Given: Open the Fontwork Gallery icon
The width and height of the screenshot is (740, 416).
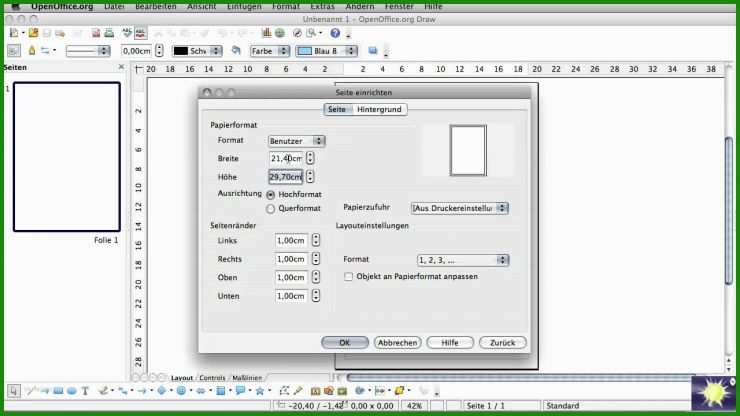Looking at the screenshot, I should tap(315, 391).
